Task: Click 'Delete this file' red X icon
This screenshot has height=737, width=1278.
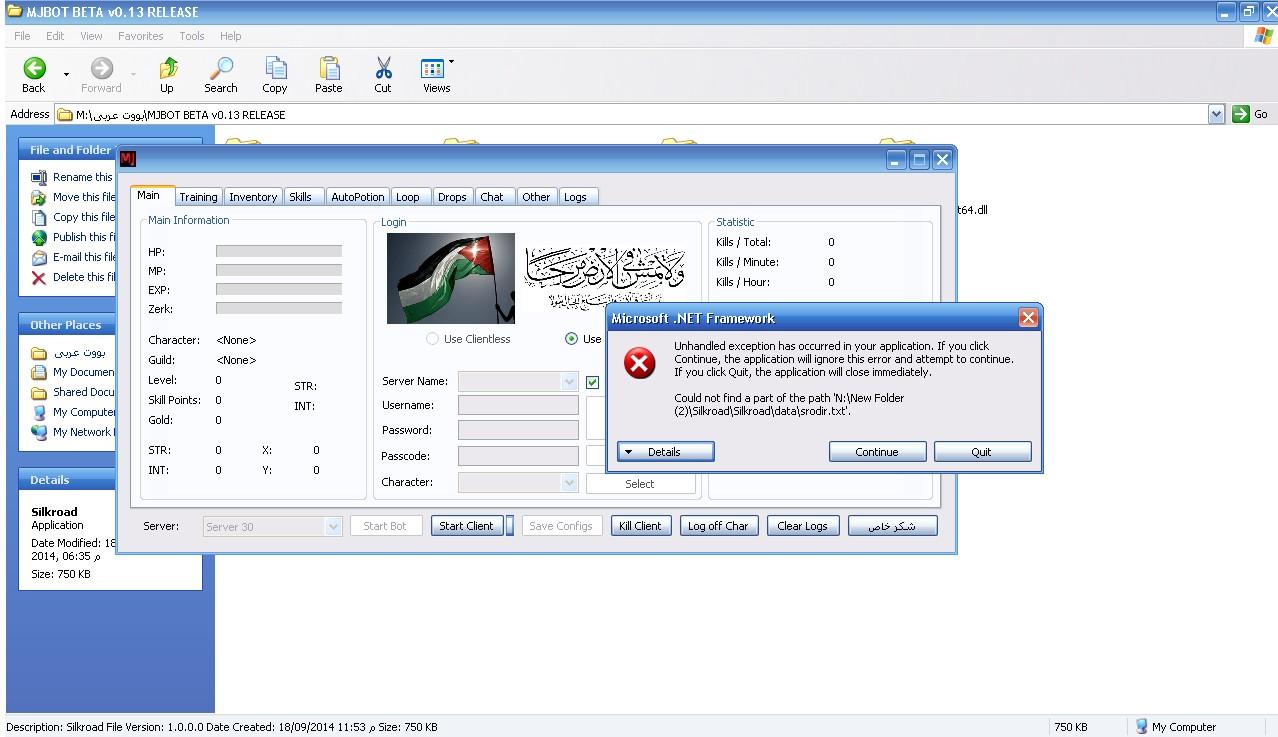Action: [39, 277]
